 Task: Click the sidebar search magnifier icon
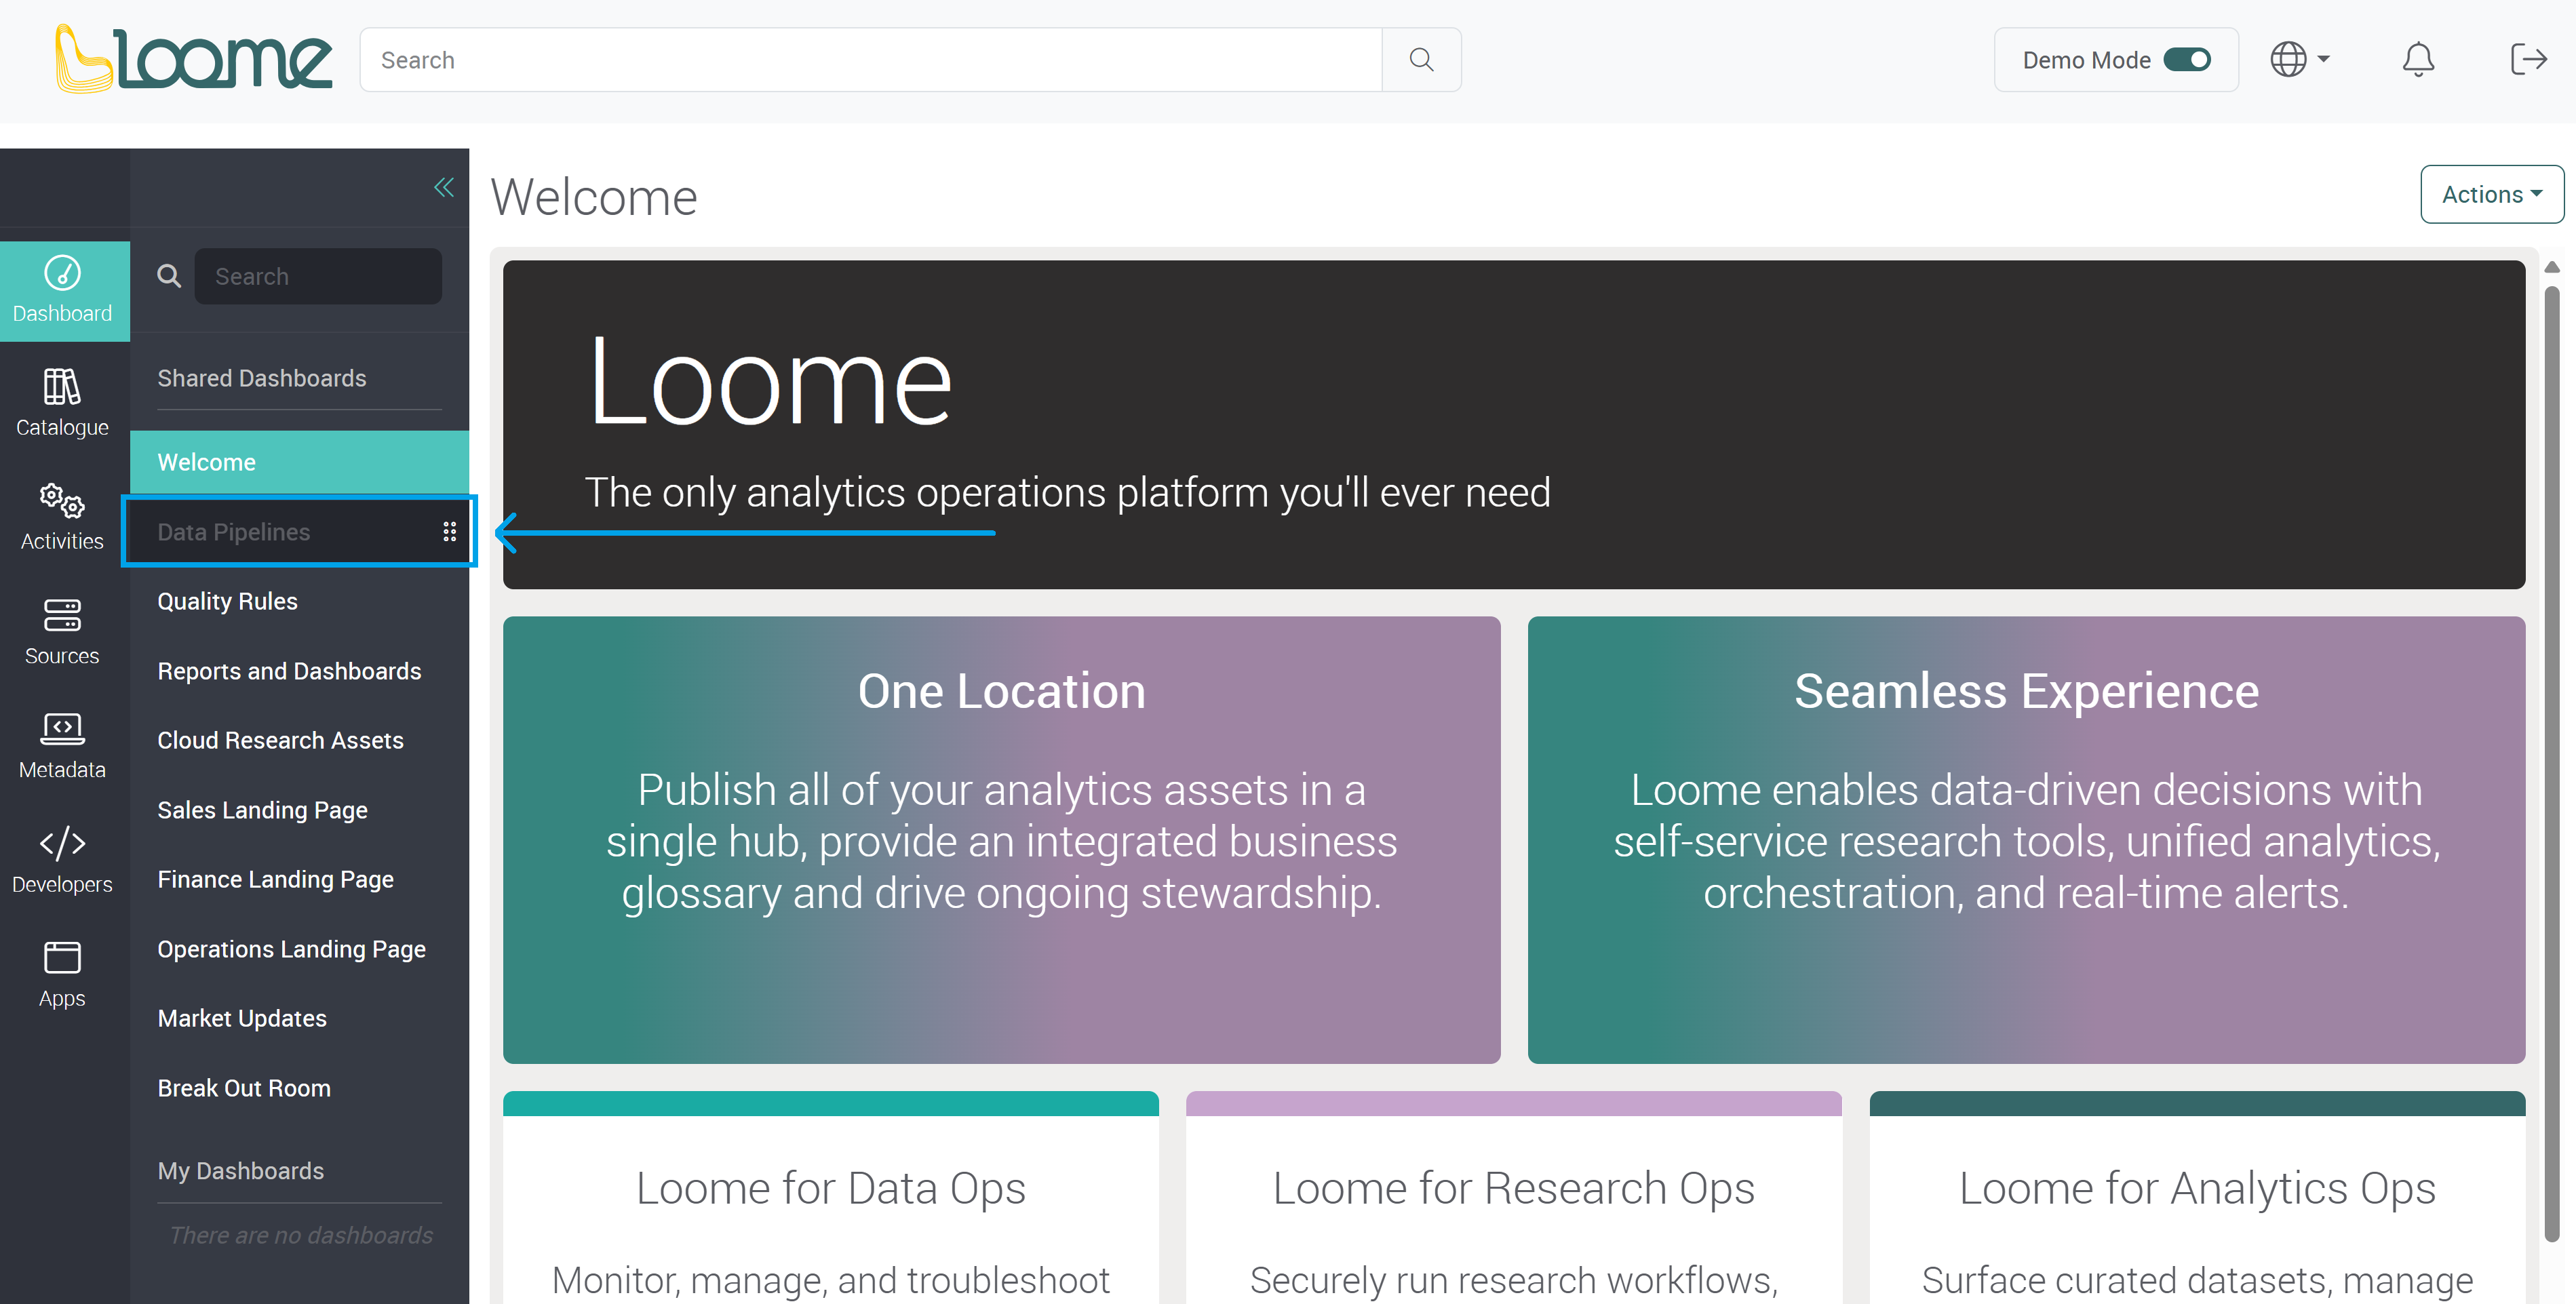[169, 276]
